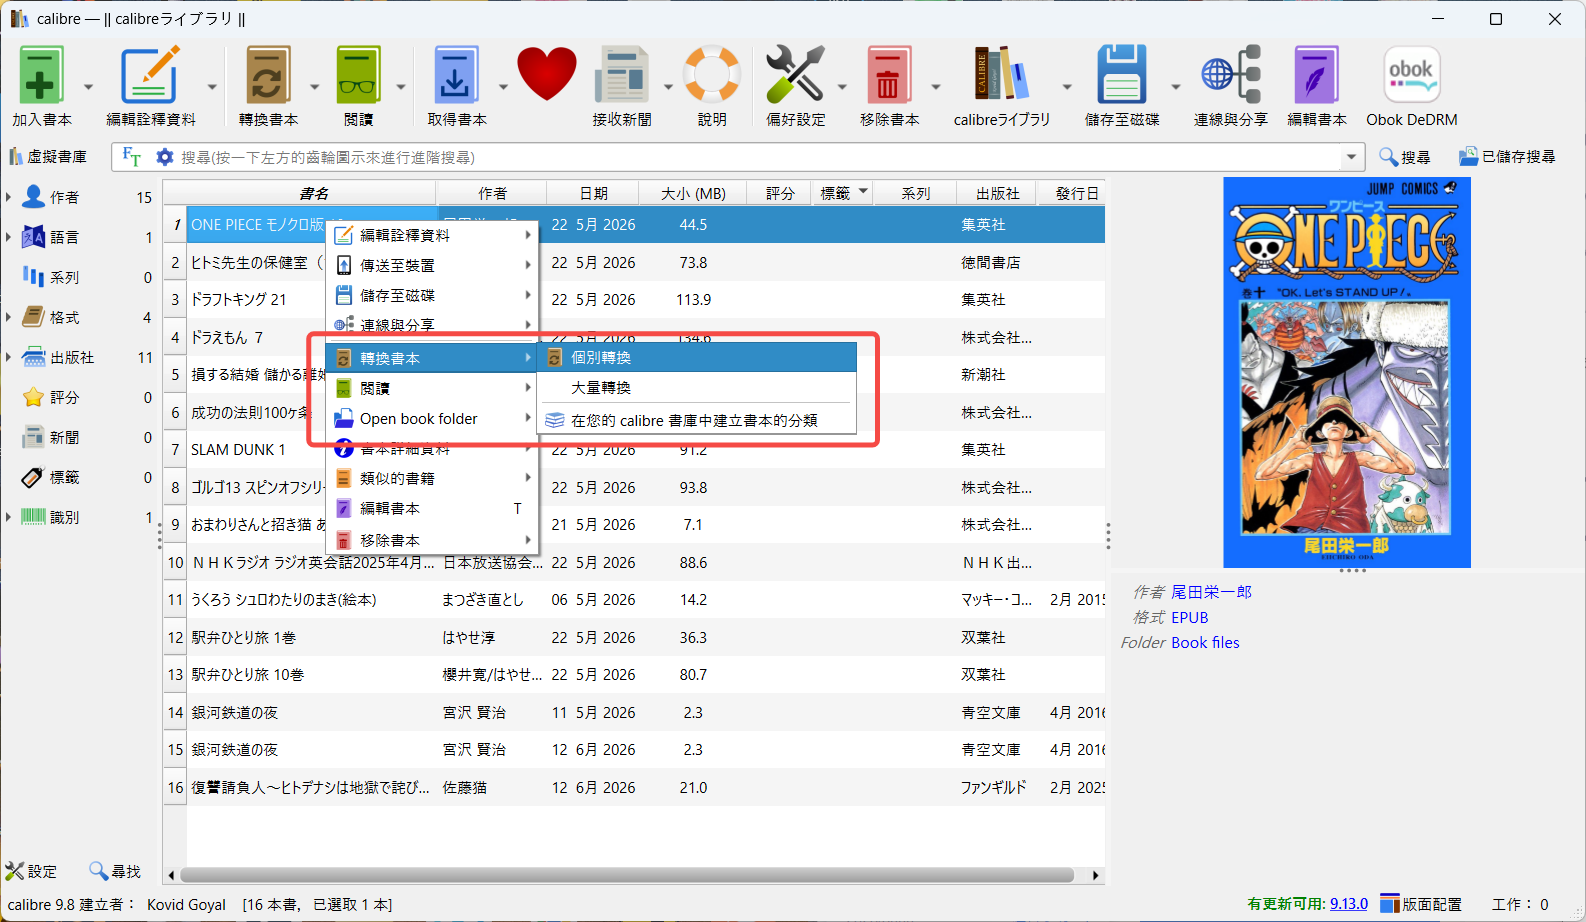The height and width of the screenshot is (922, 1586).
Task: Select 傳送至裝置 in the context menu
Action: (x=432, y=265)
